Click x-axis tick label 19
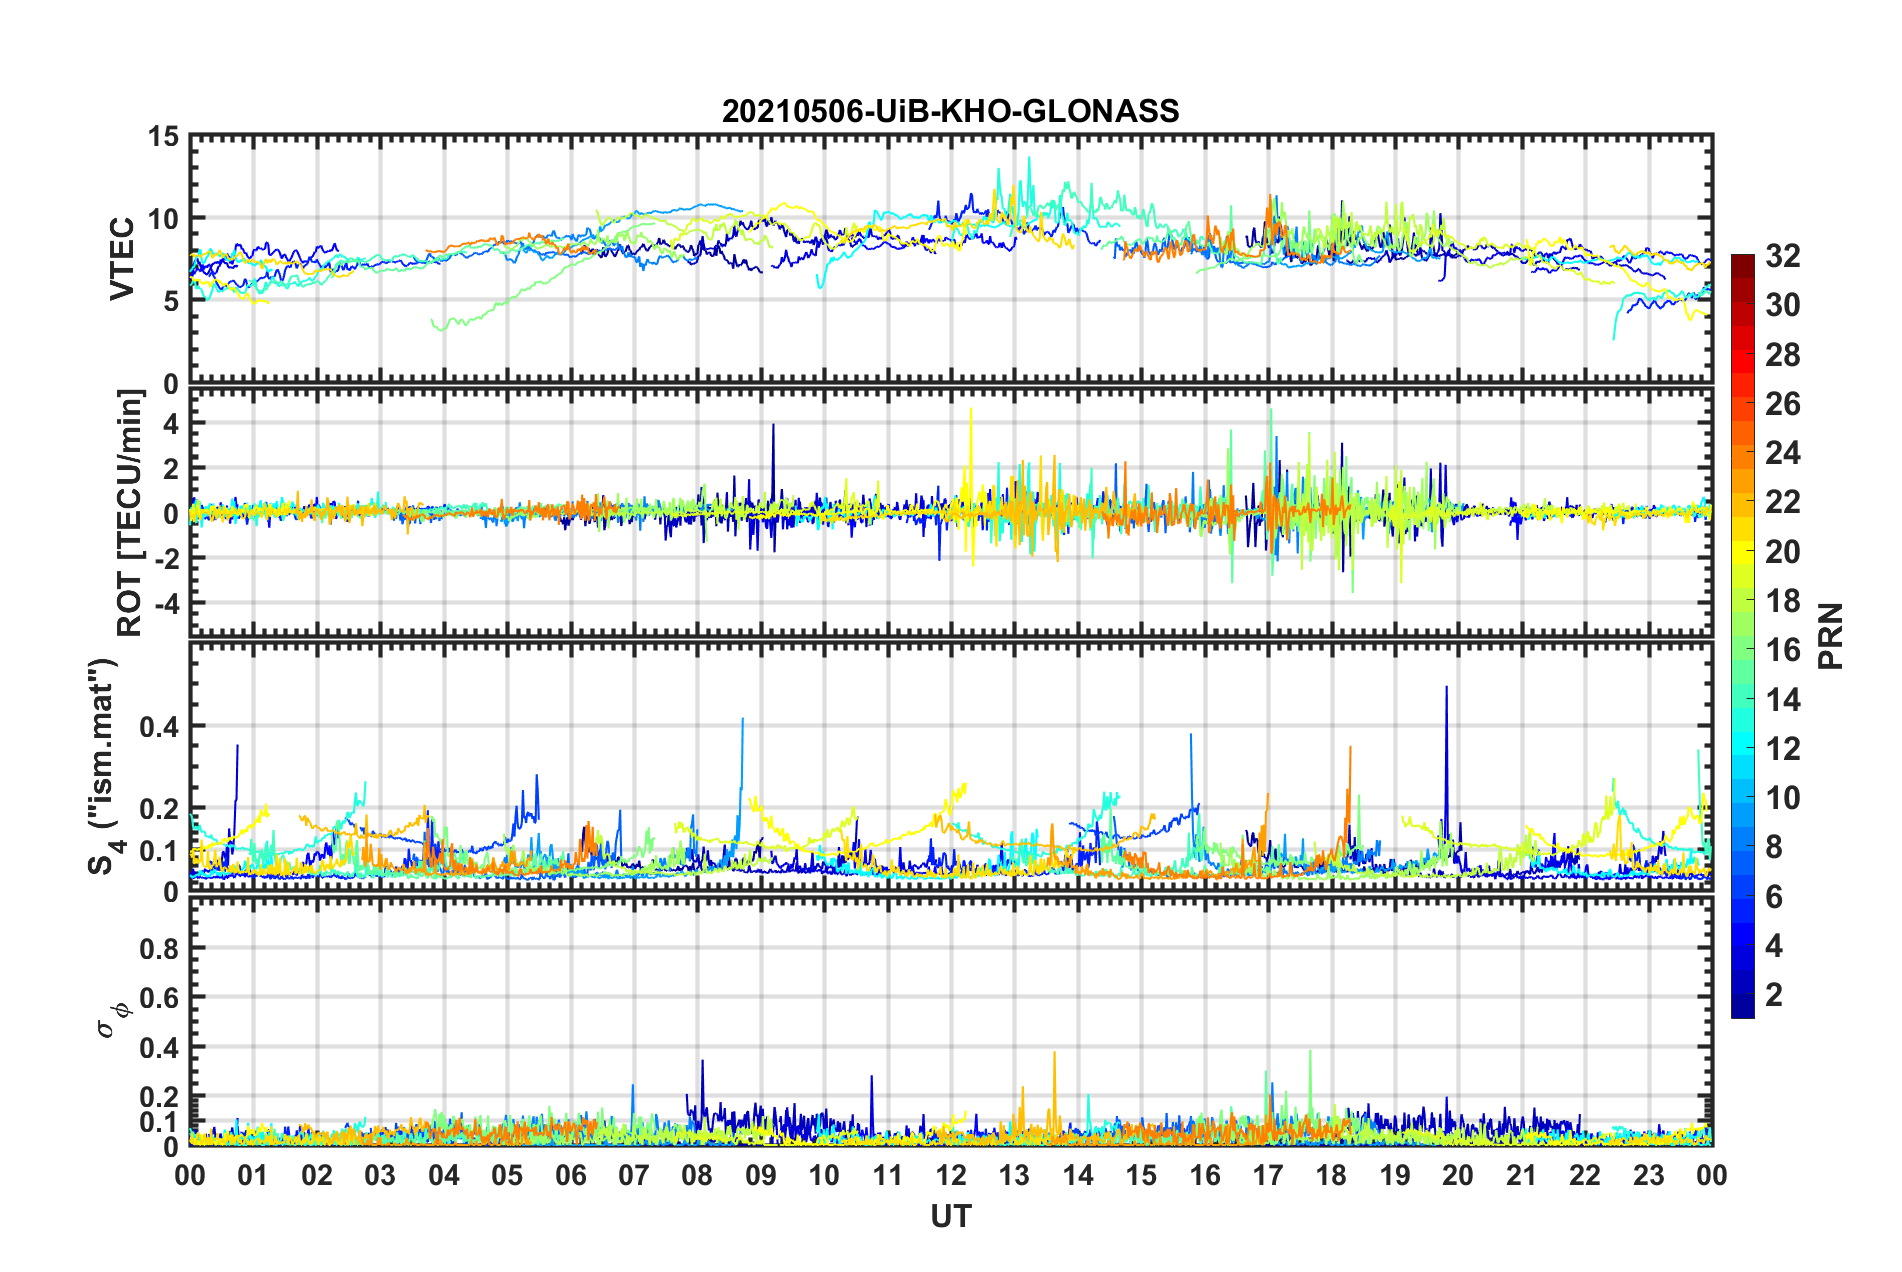 click(1395, 1175)
